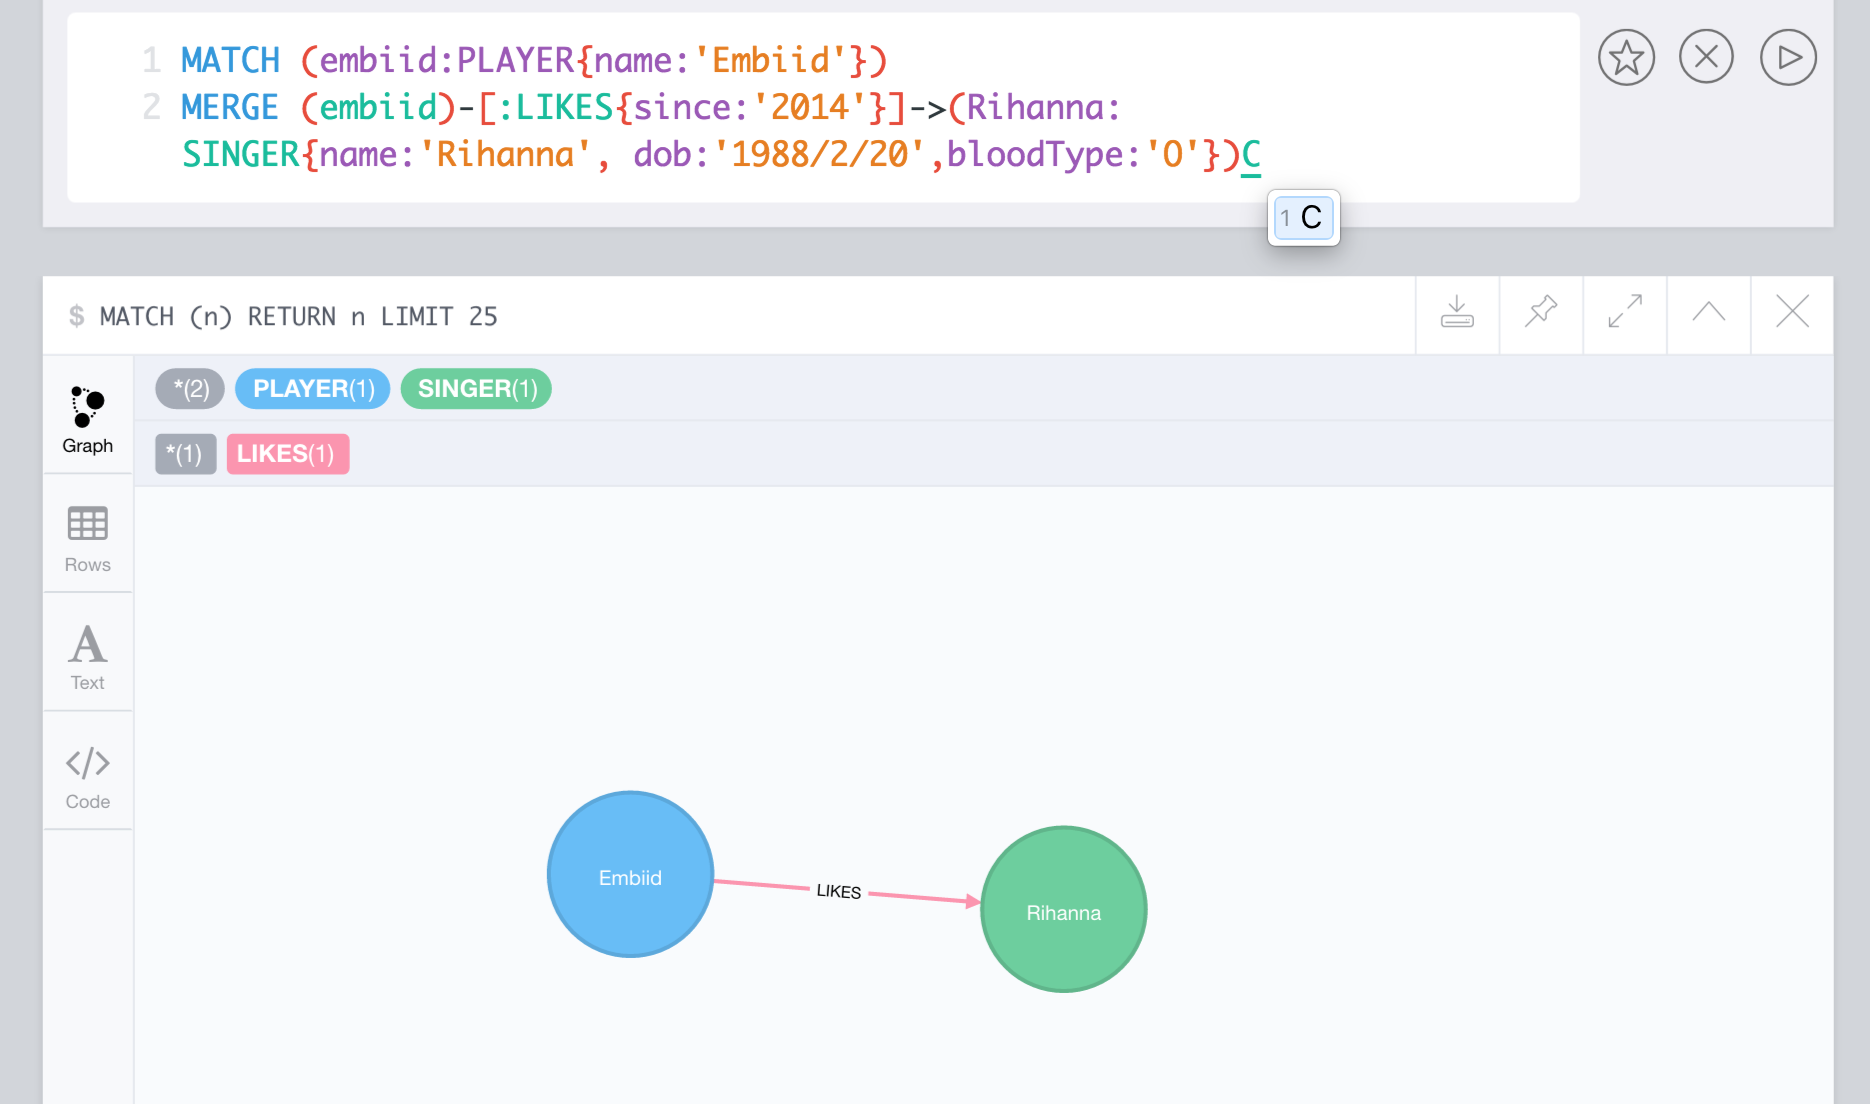Viewport: 1870px width, 1104px height.
Task: Show the Code view tab
Action: click(x=88, y=776)
